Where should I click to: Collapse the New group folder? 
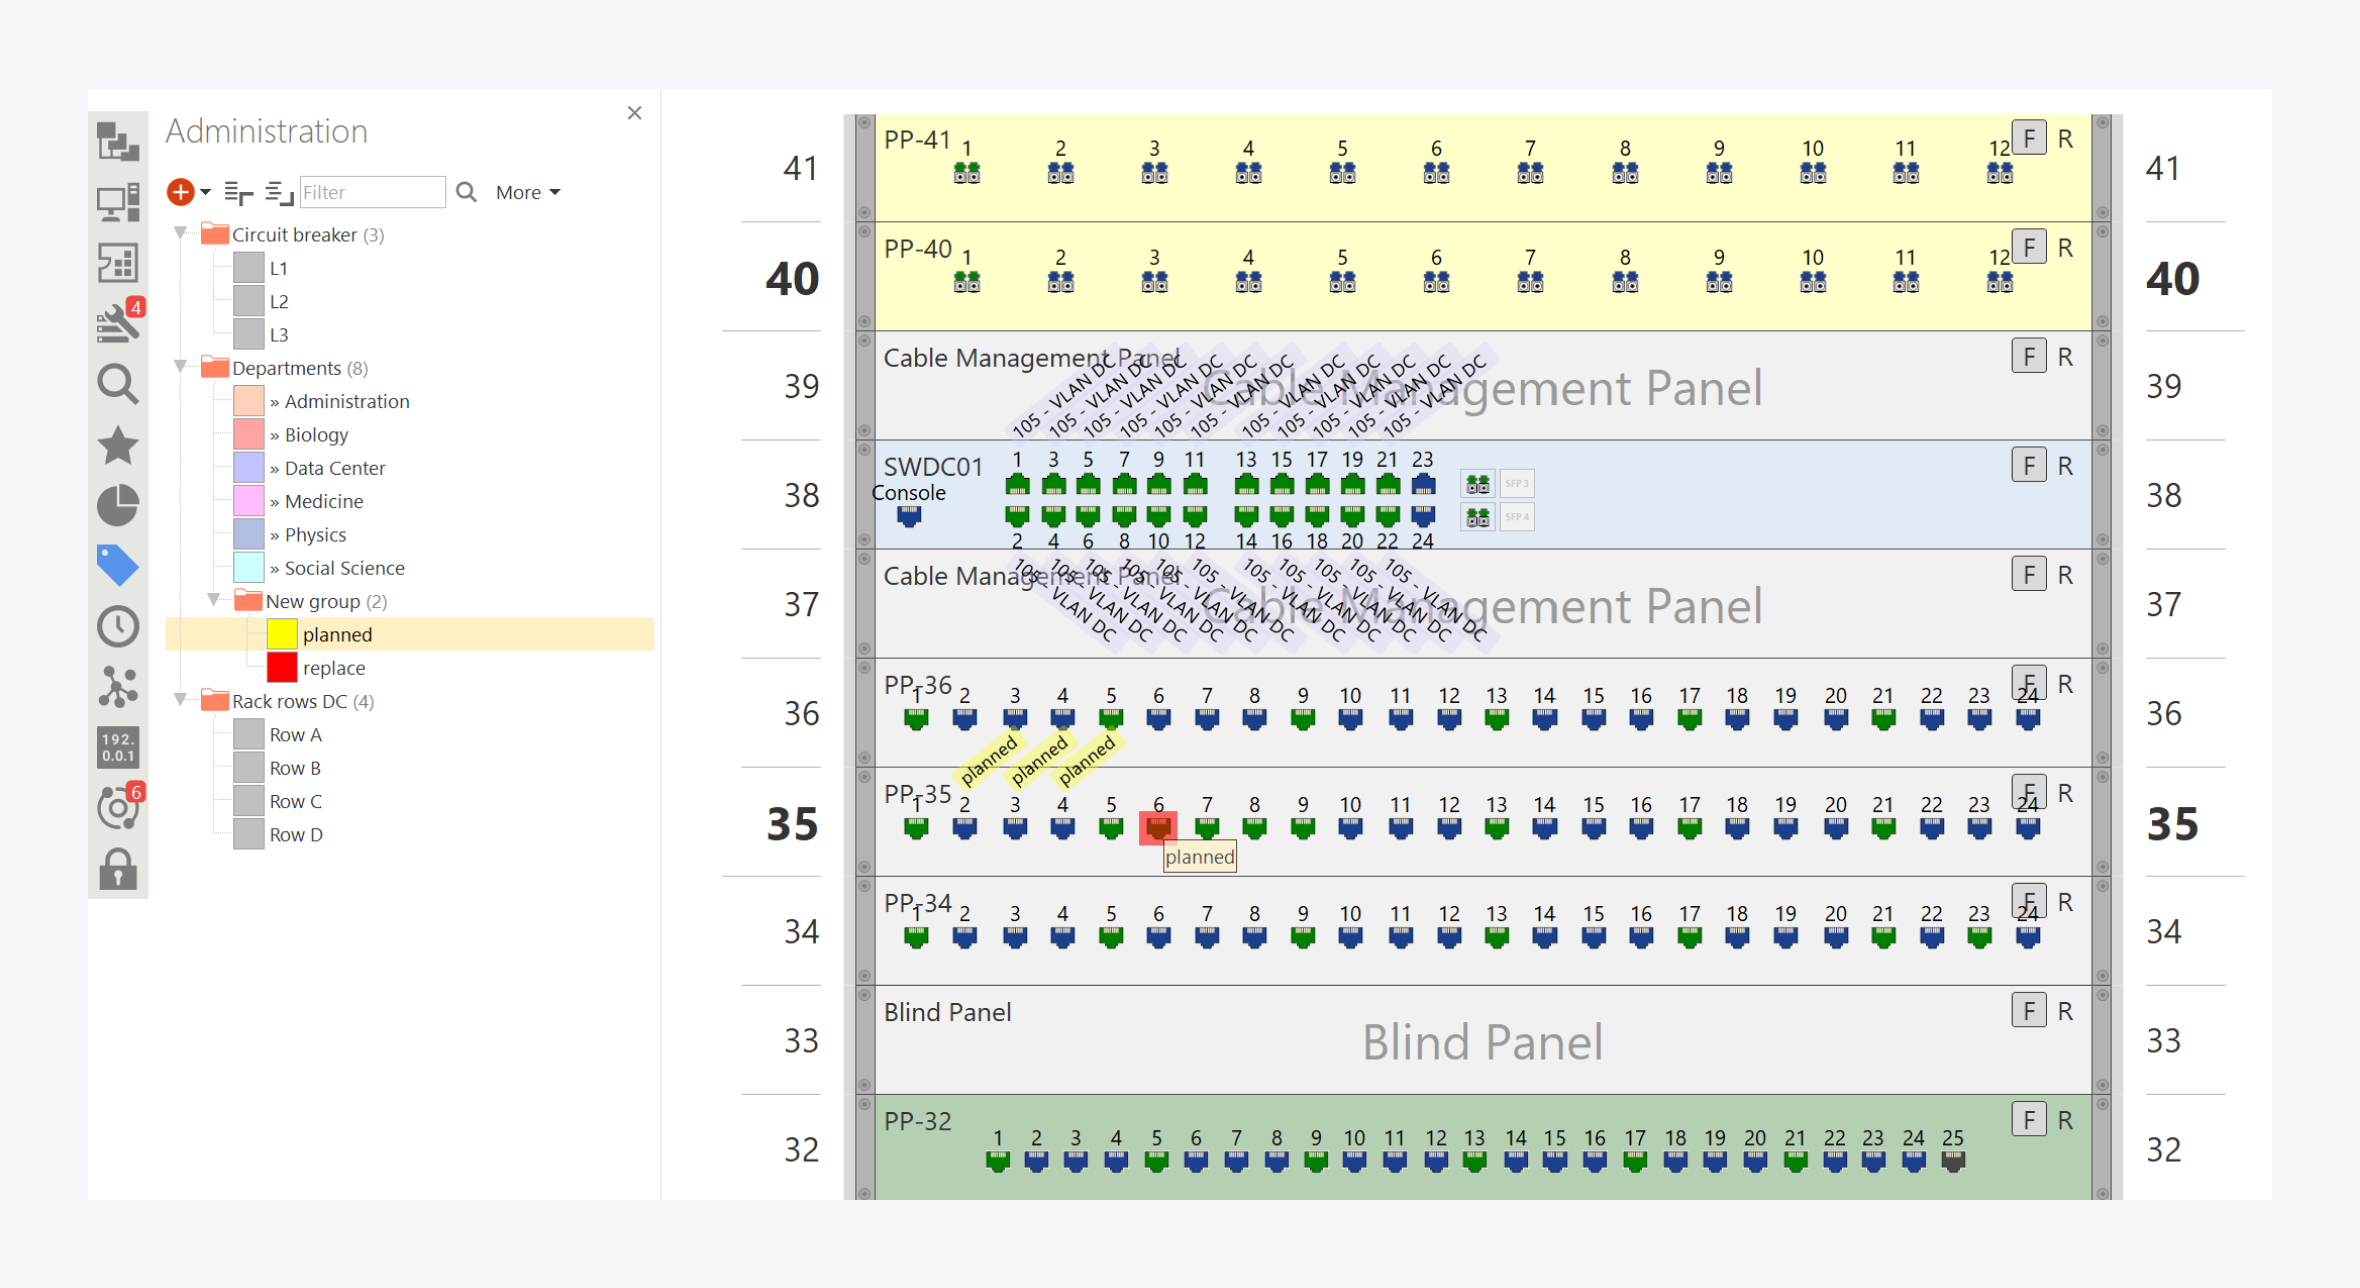pyautogui.click(x=213, y=601)
